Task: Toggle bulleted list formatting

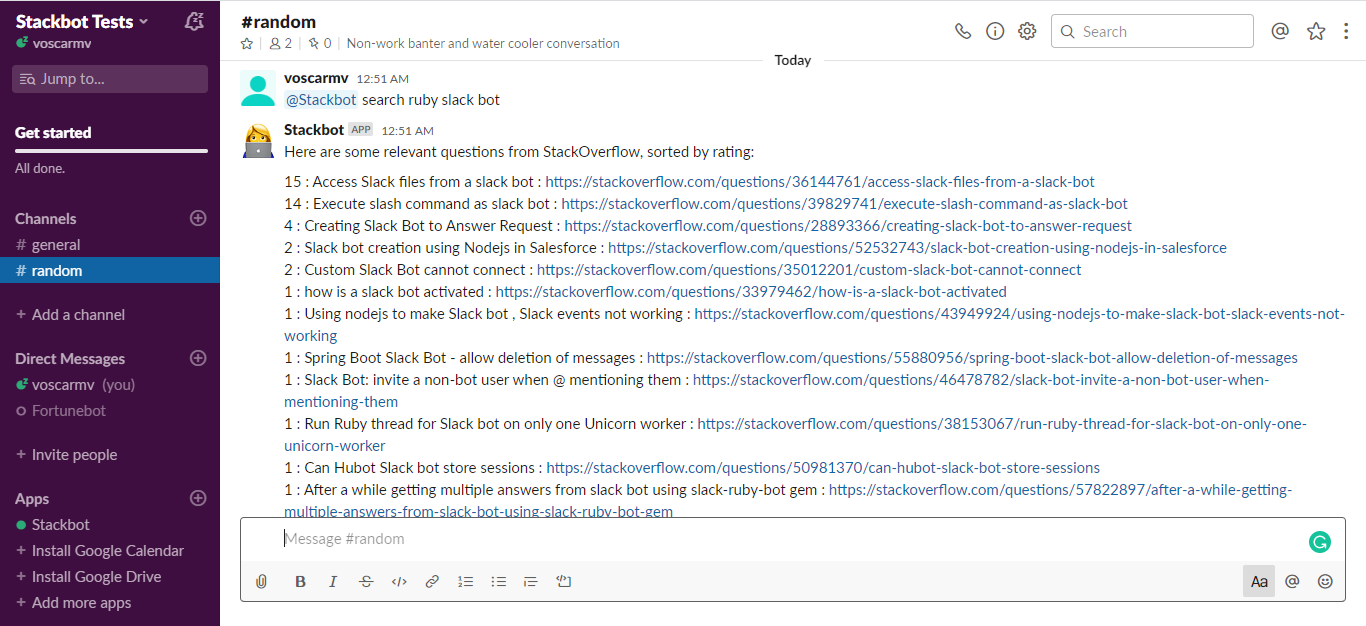Action: pyautogui.click(x=498, y=581)
